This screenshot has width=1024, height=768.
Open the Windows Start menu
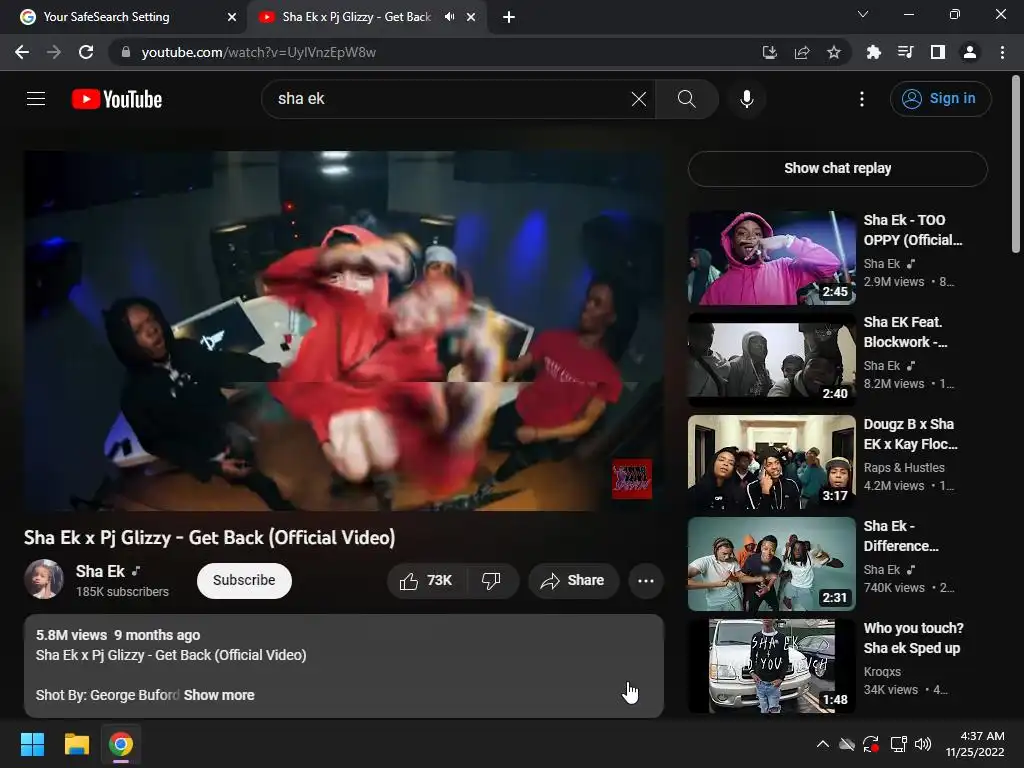tap(32, 744)
